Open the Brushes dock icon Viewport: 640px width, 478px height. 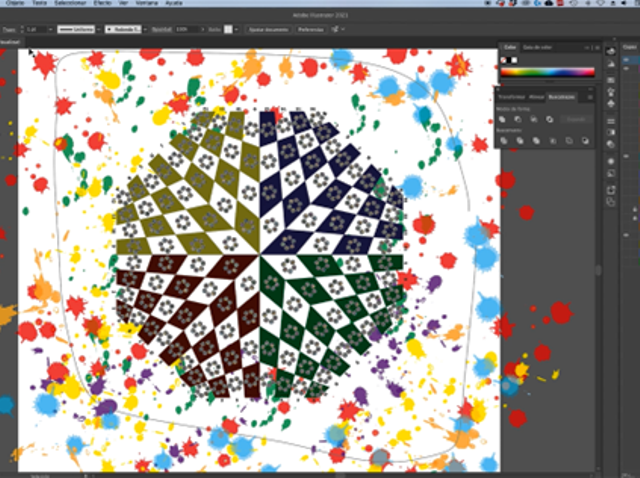(x=611, y=92)
